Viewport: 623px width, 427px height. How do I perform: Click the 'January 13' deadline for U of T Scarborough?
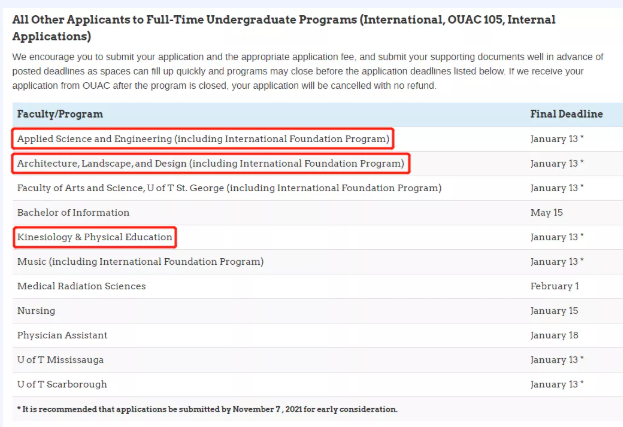(557, 384)
